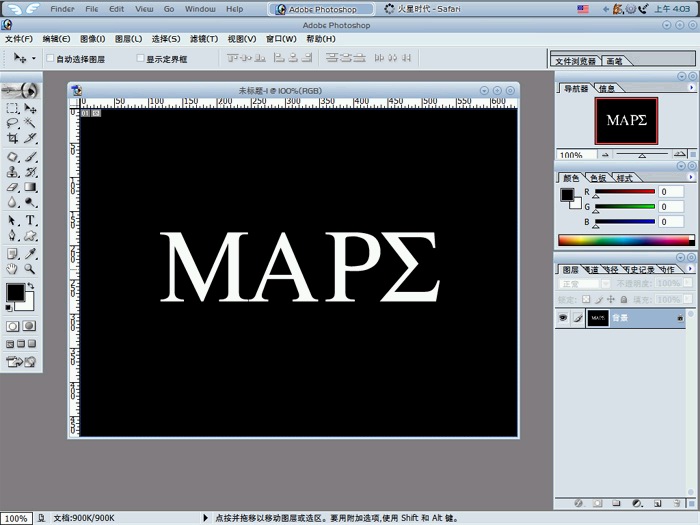
Task: Expand the status bar info arrow
Action: (206, 518)
